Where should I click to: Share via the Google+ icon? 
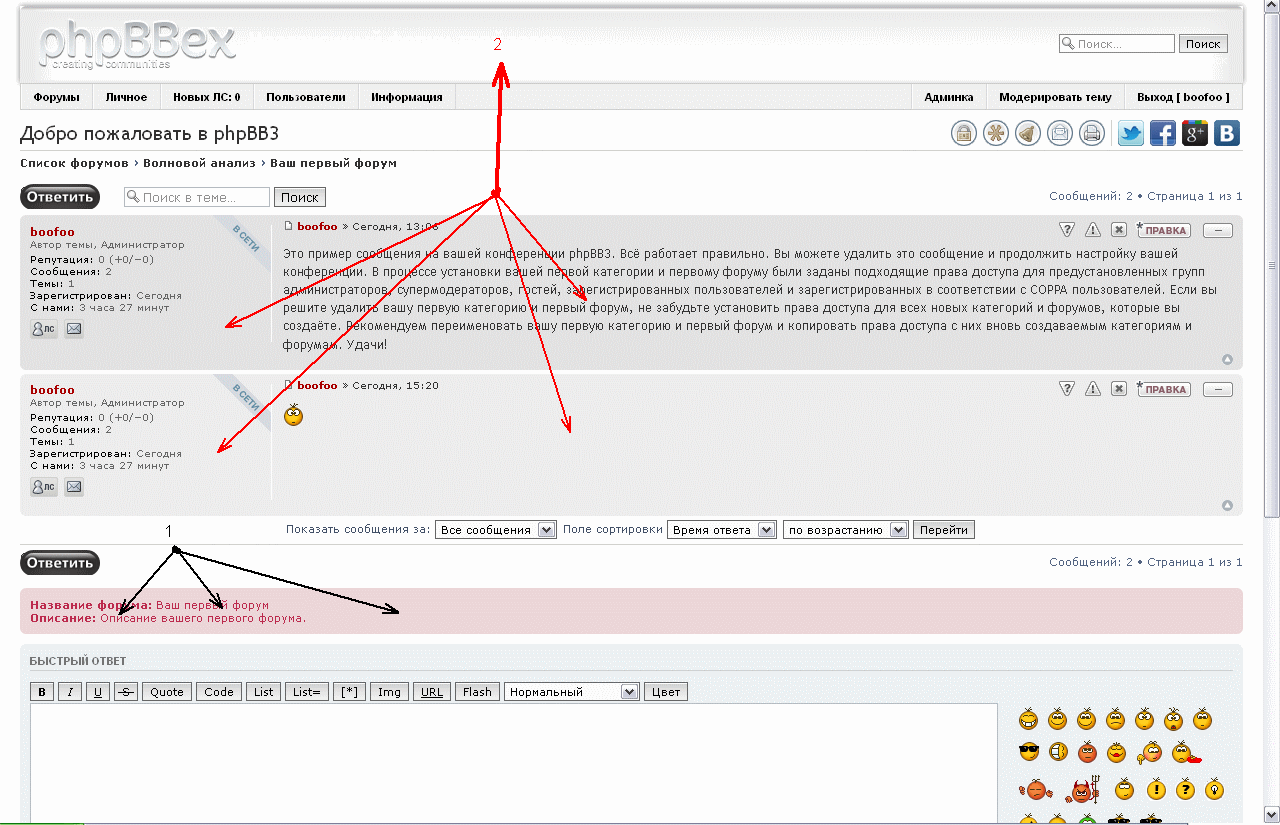tap(1195, 134)
